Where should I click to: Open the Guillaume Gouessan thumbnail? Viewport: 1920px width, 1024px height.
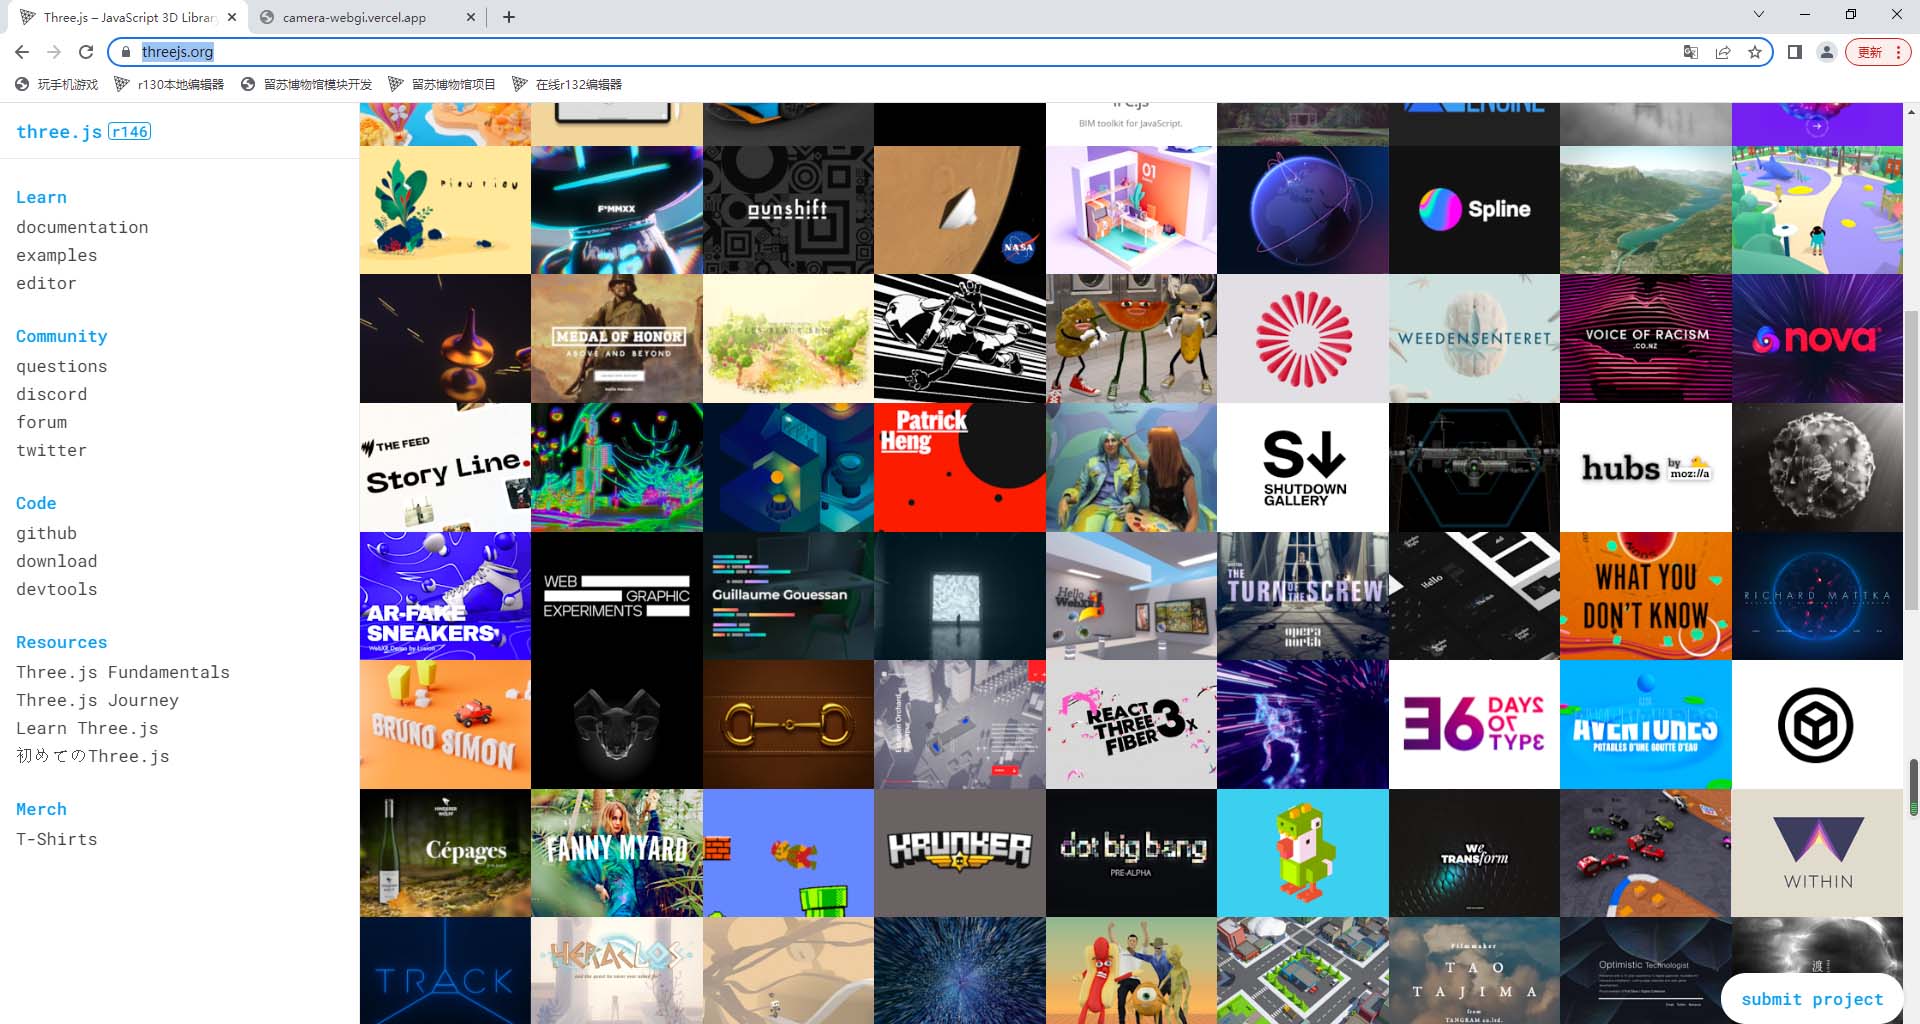point(788,596)
